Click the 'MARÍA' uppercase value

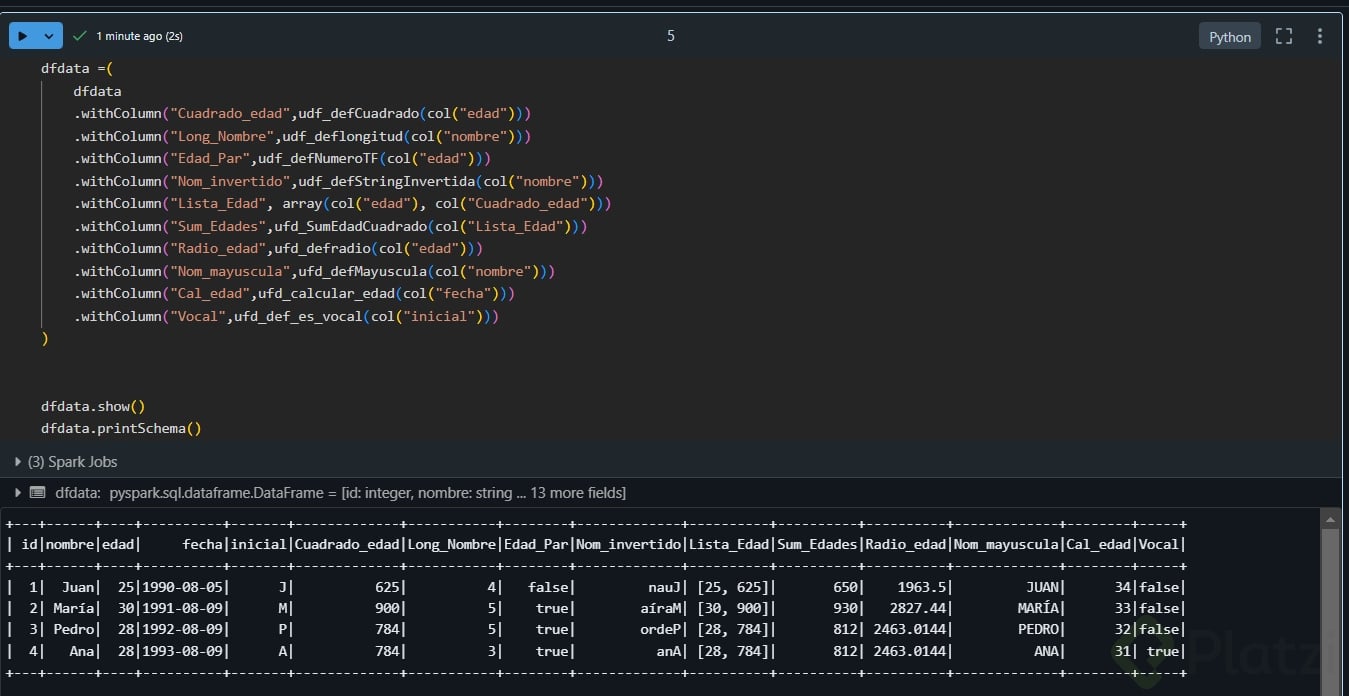click(x=1038, y=608)
